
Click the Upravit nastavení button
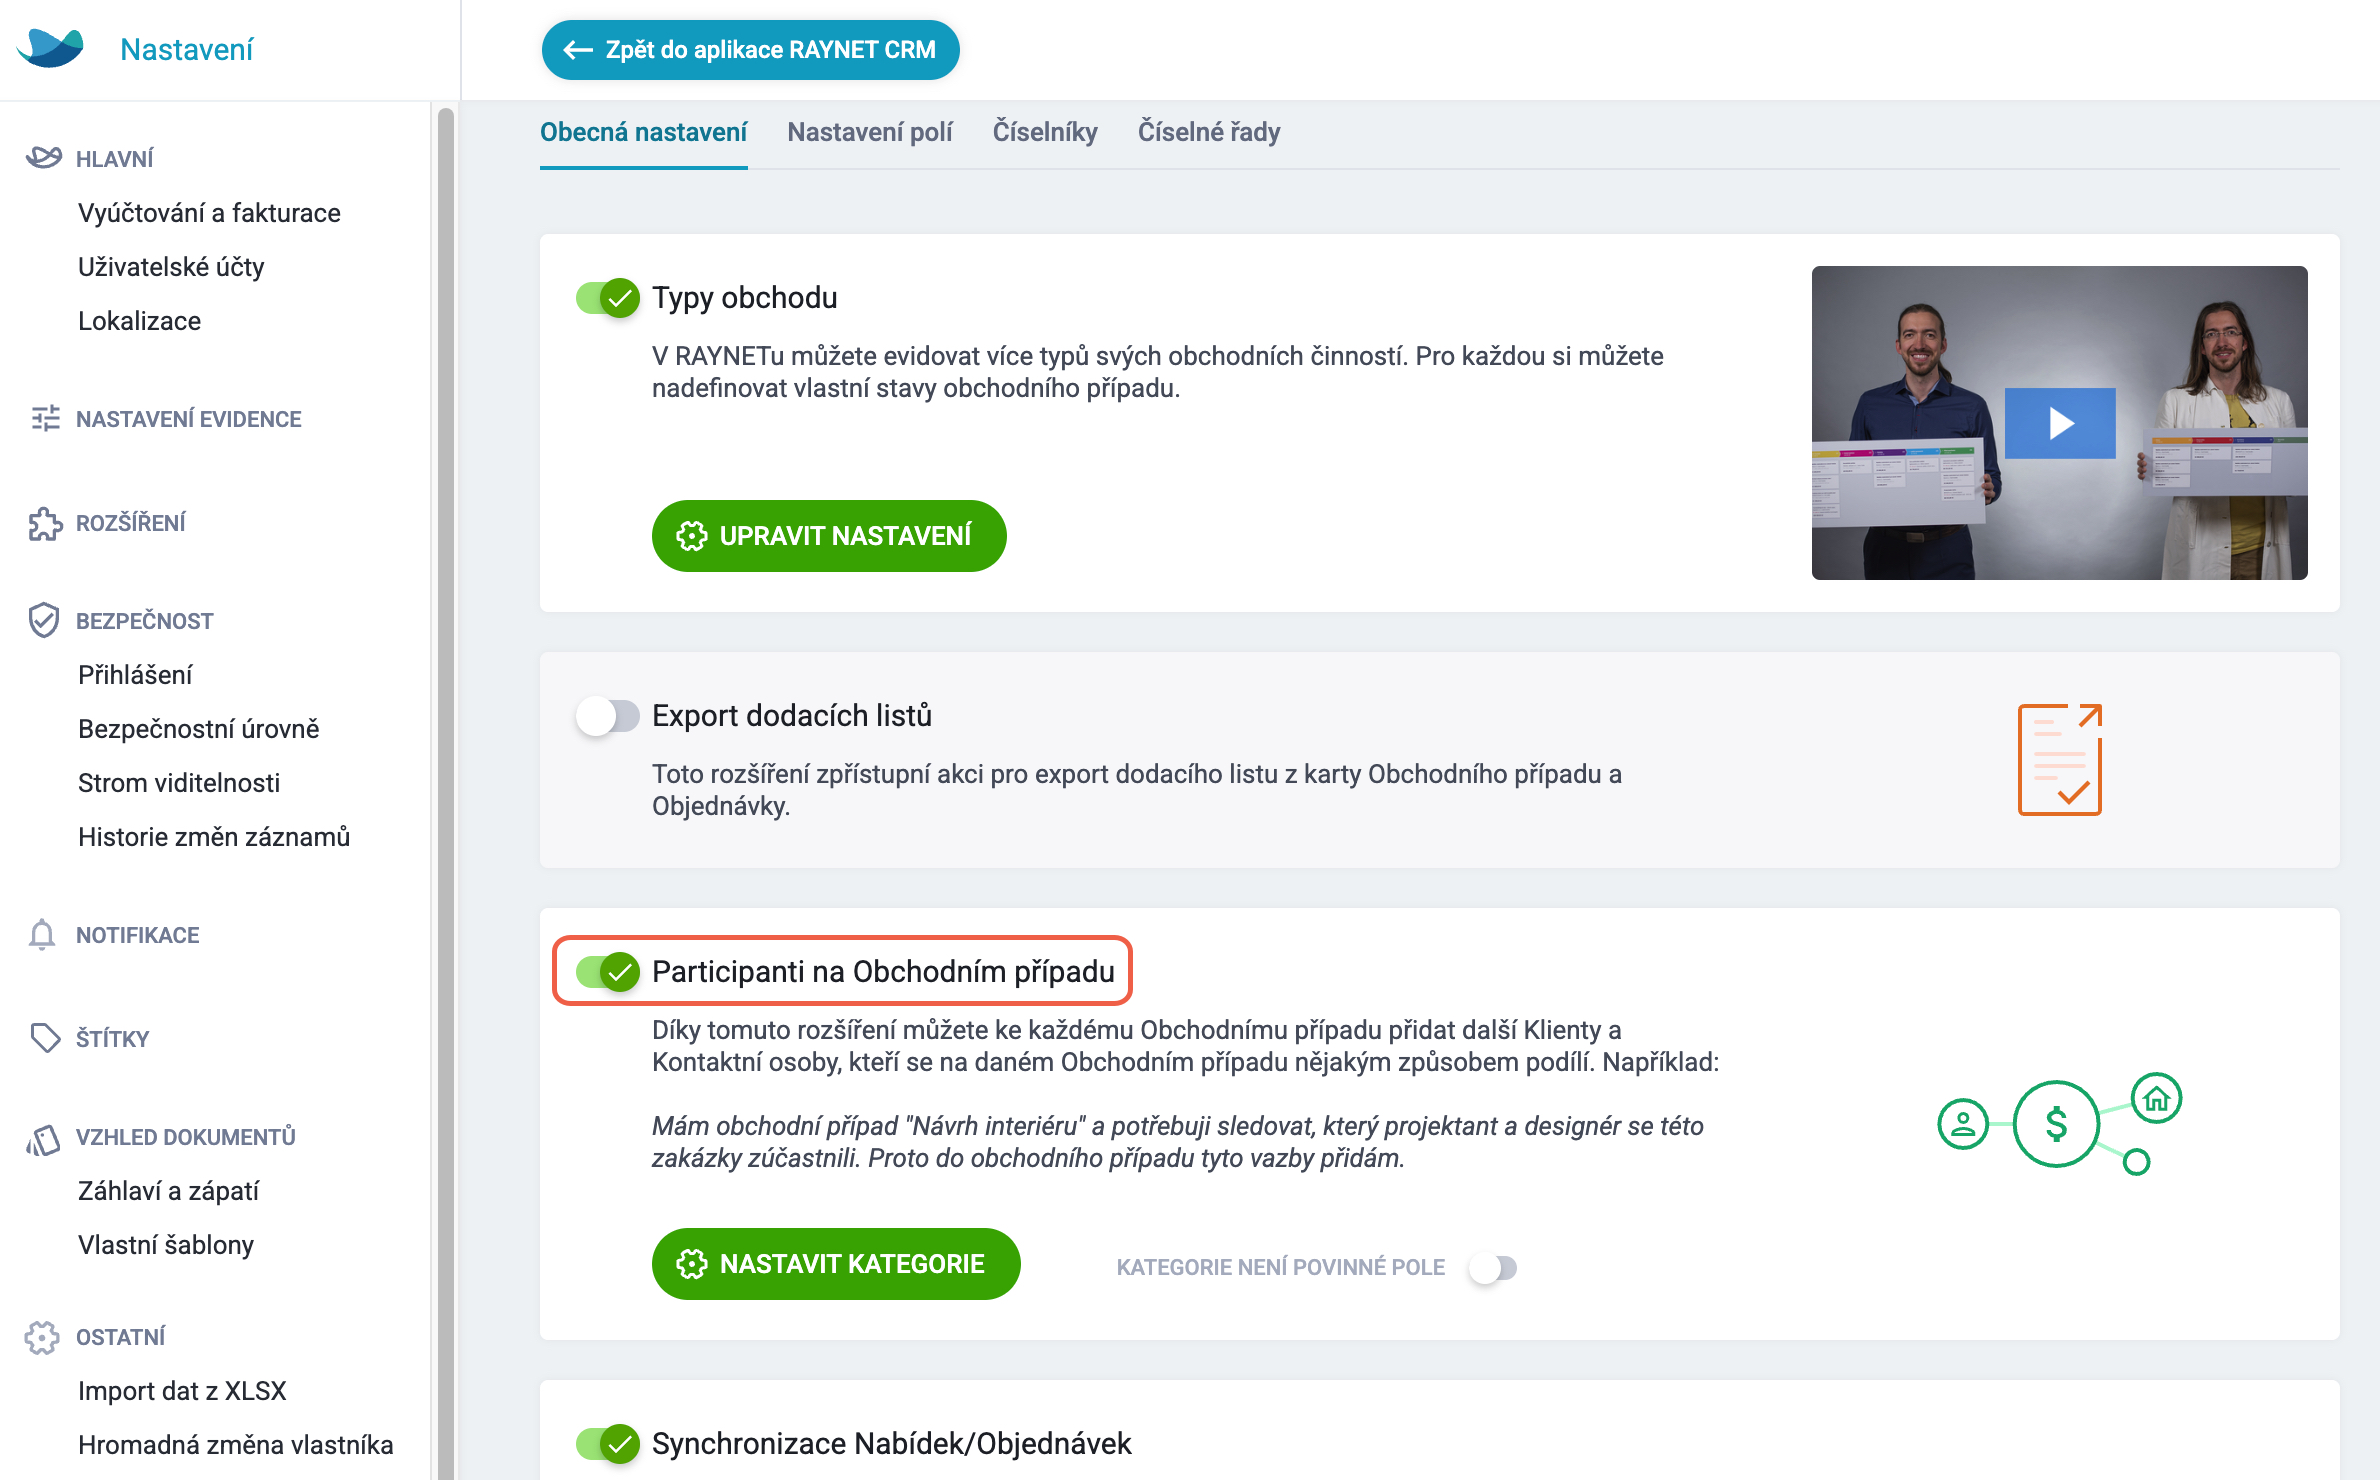click(829, 536)
